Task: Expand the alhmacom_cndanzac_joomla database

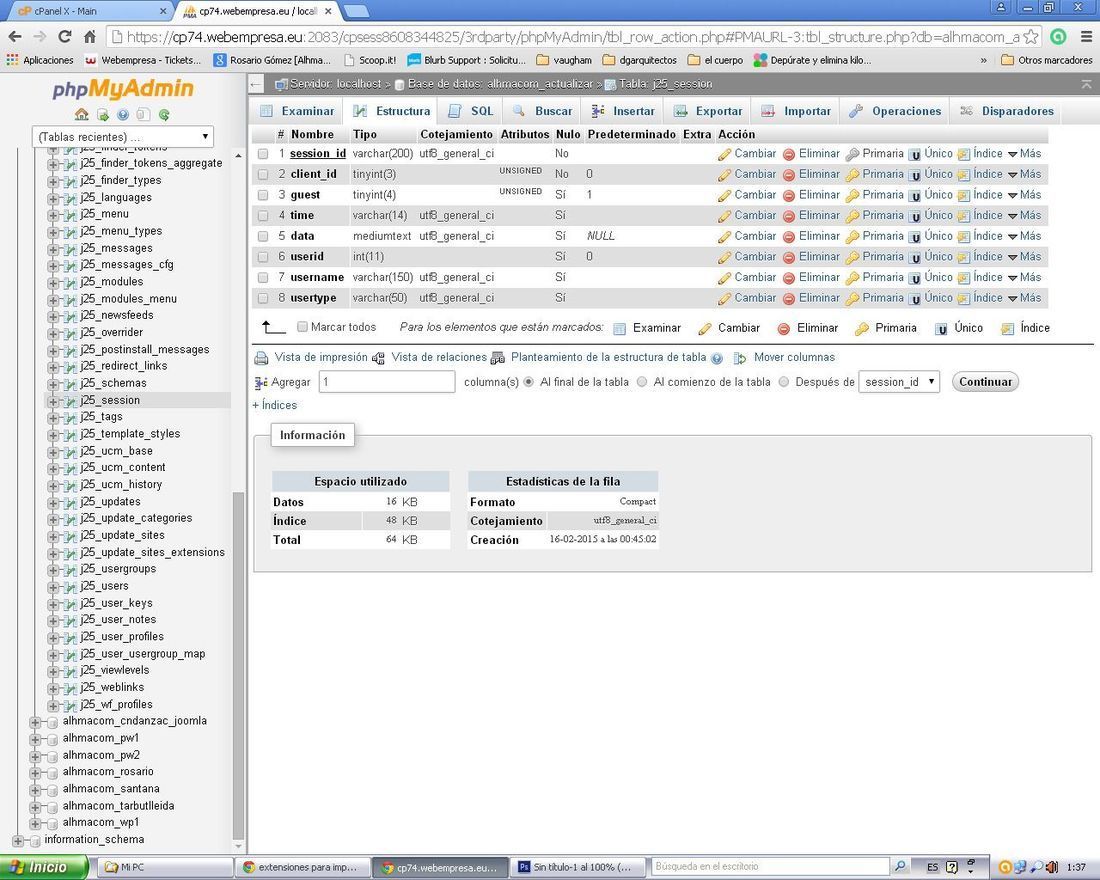Action: 35,721
